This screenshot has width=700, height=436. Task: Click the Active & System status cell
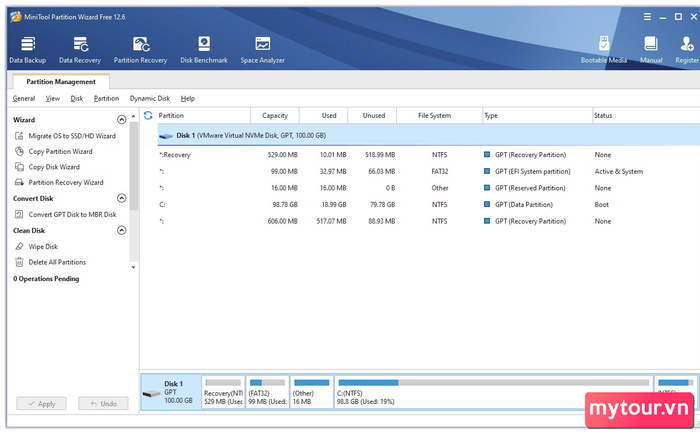(x=619, y=172)
